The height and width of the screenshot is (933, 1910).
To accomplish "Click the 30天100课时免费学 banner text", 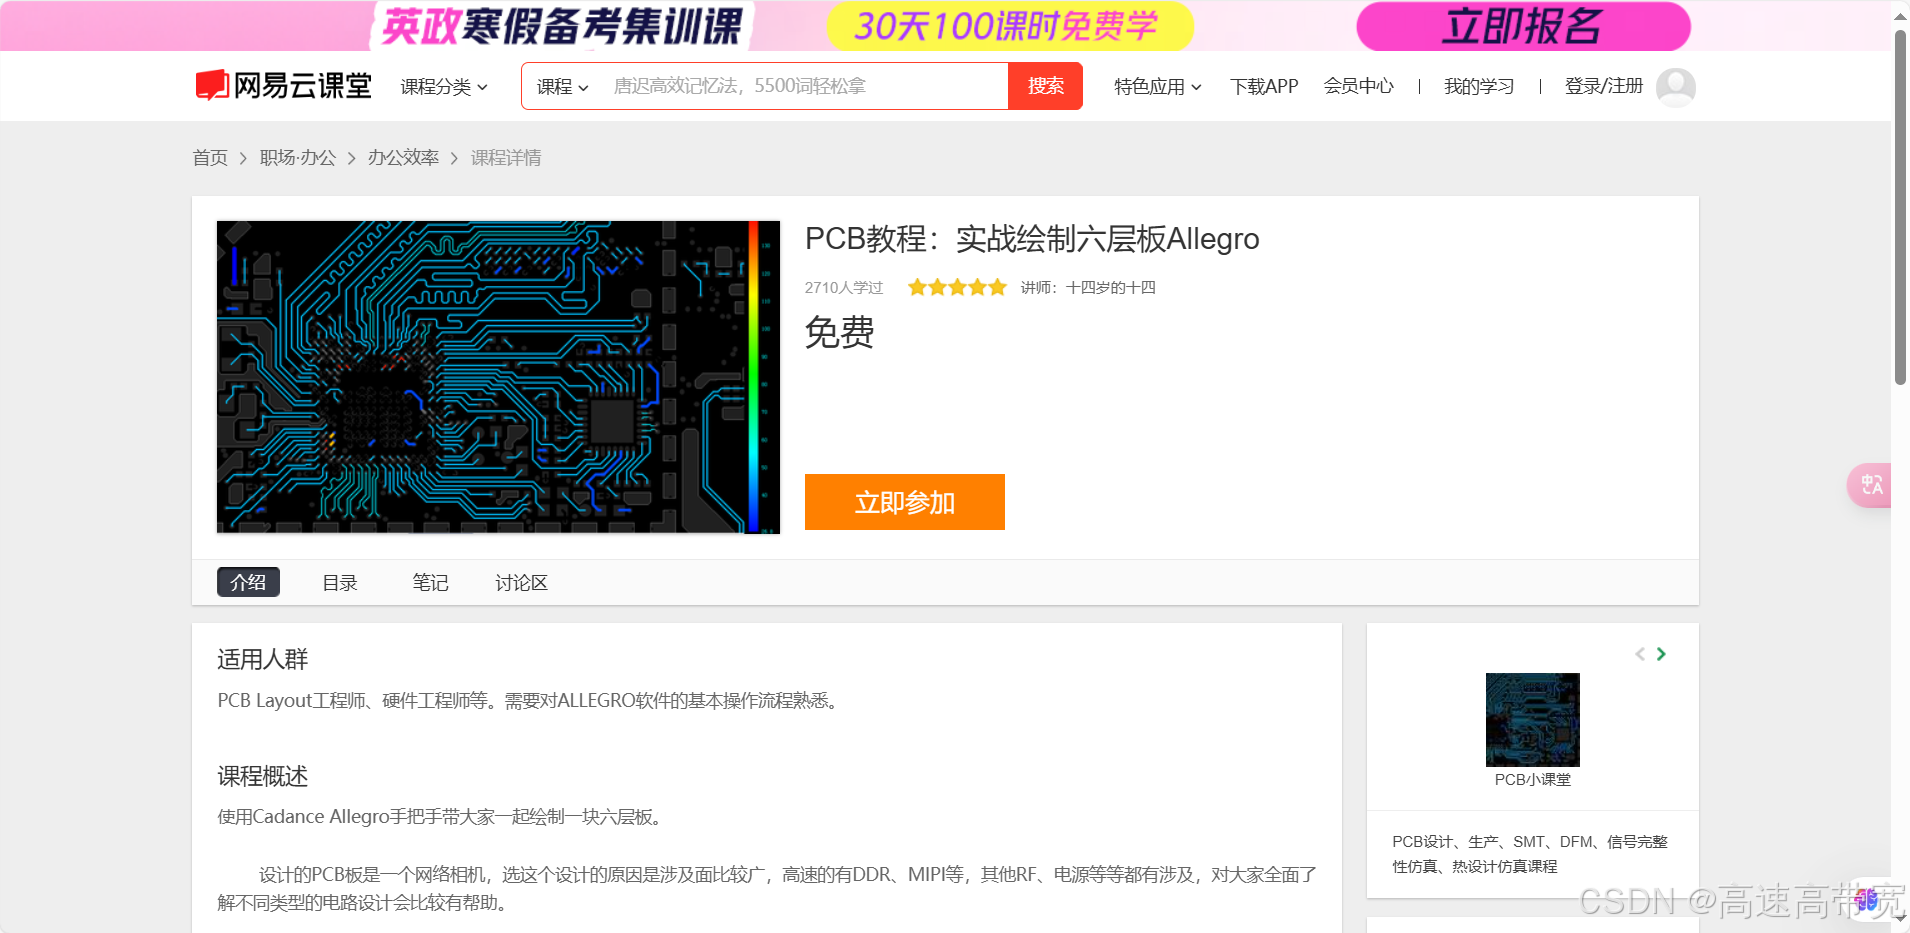I will [x=1006, y=26].
